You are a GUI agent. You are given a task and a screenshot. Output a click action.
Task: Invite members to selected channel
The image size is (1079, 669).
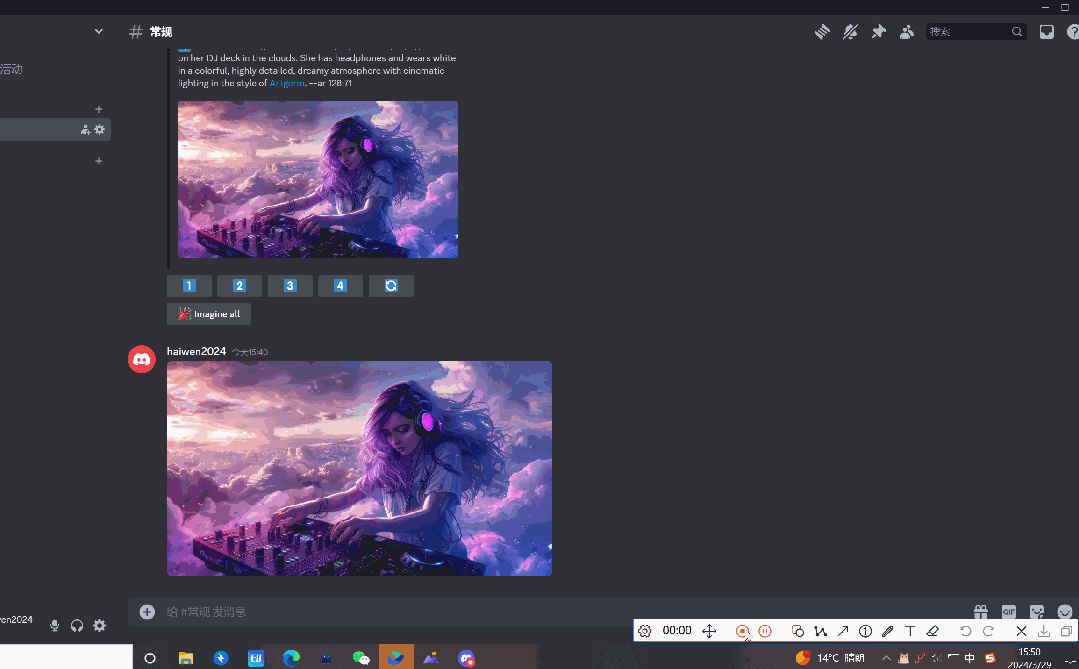click(85, 129)
